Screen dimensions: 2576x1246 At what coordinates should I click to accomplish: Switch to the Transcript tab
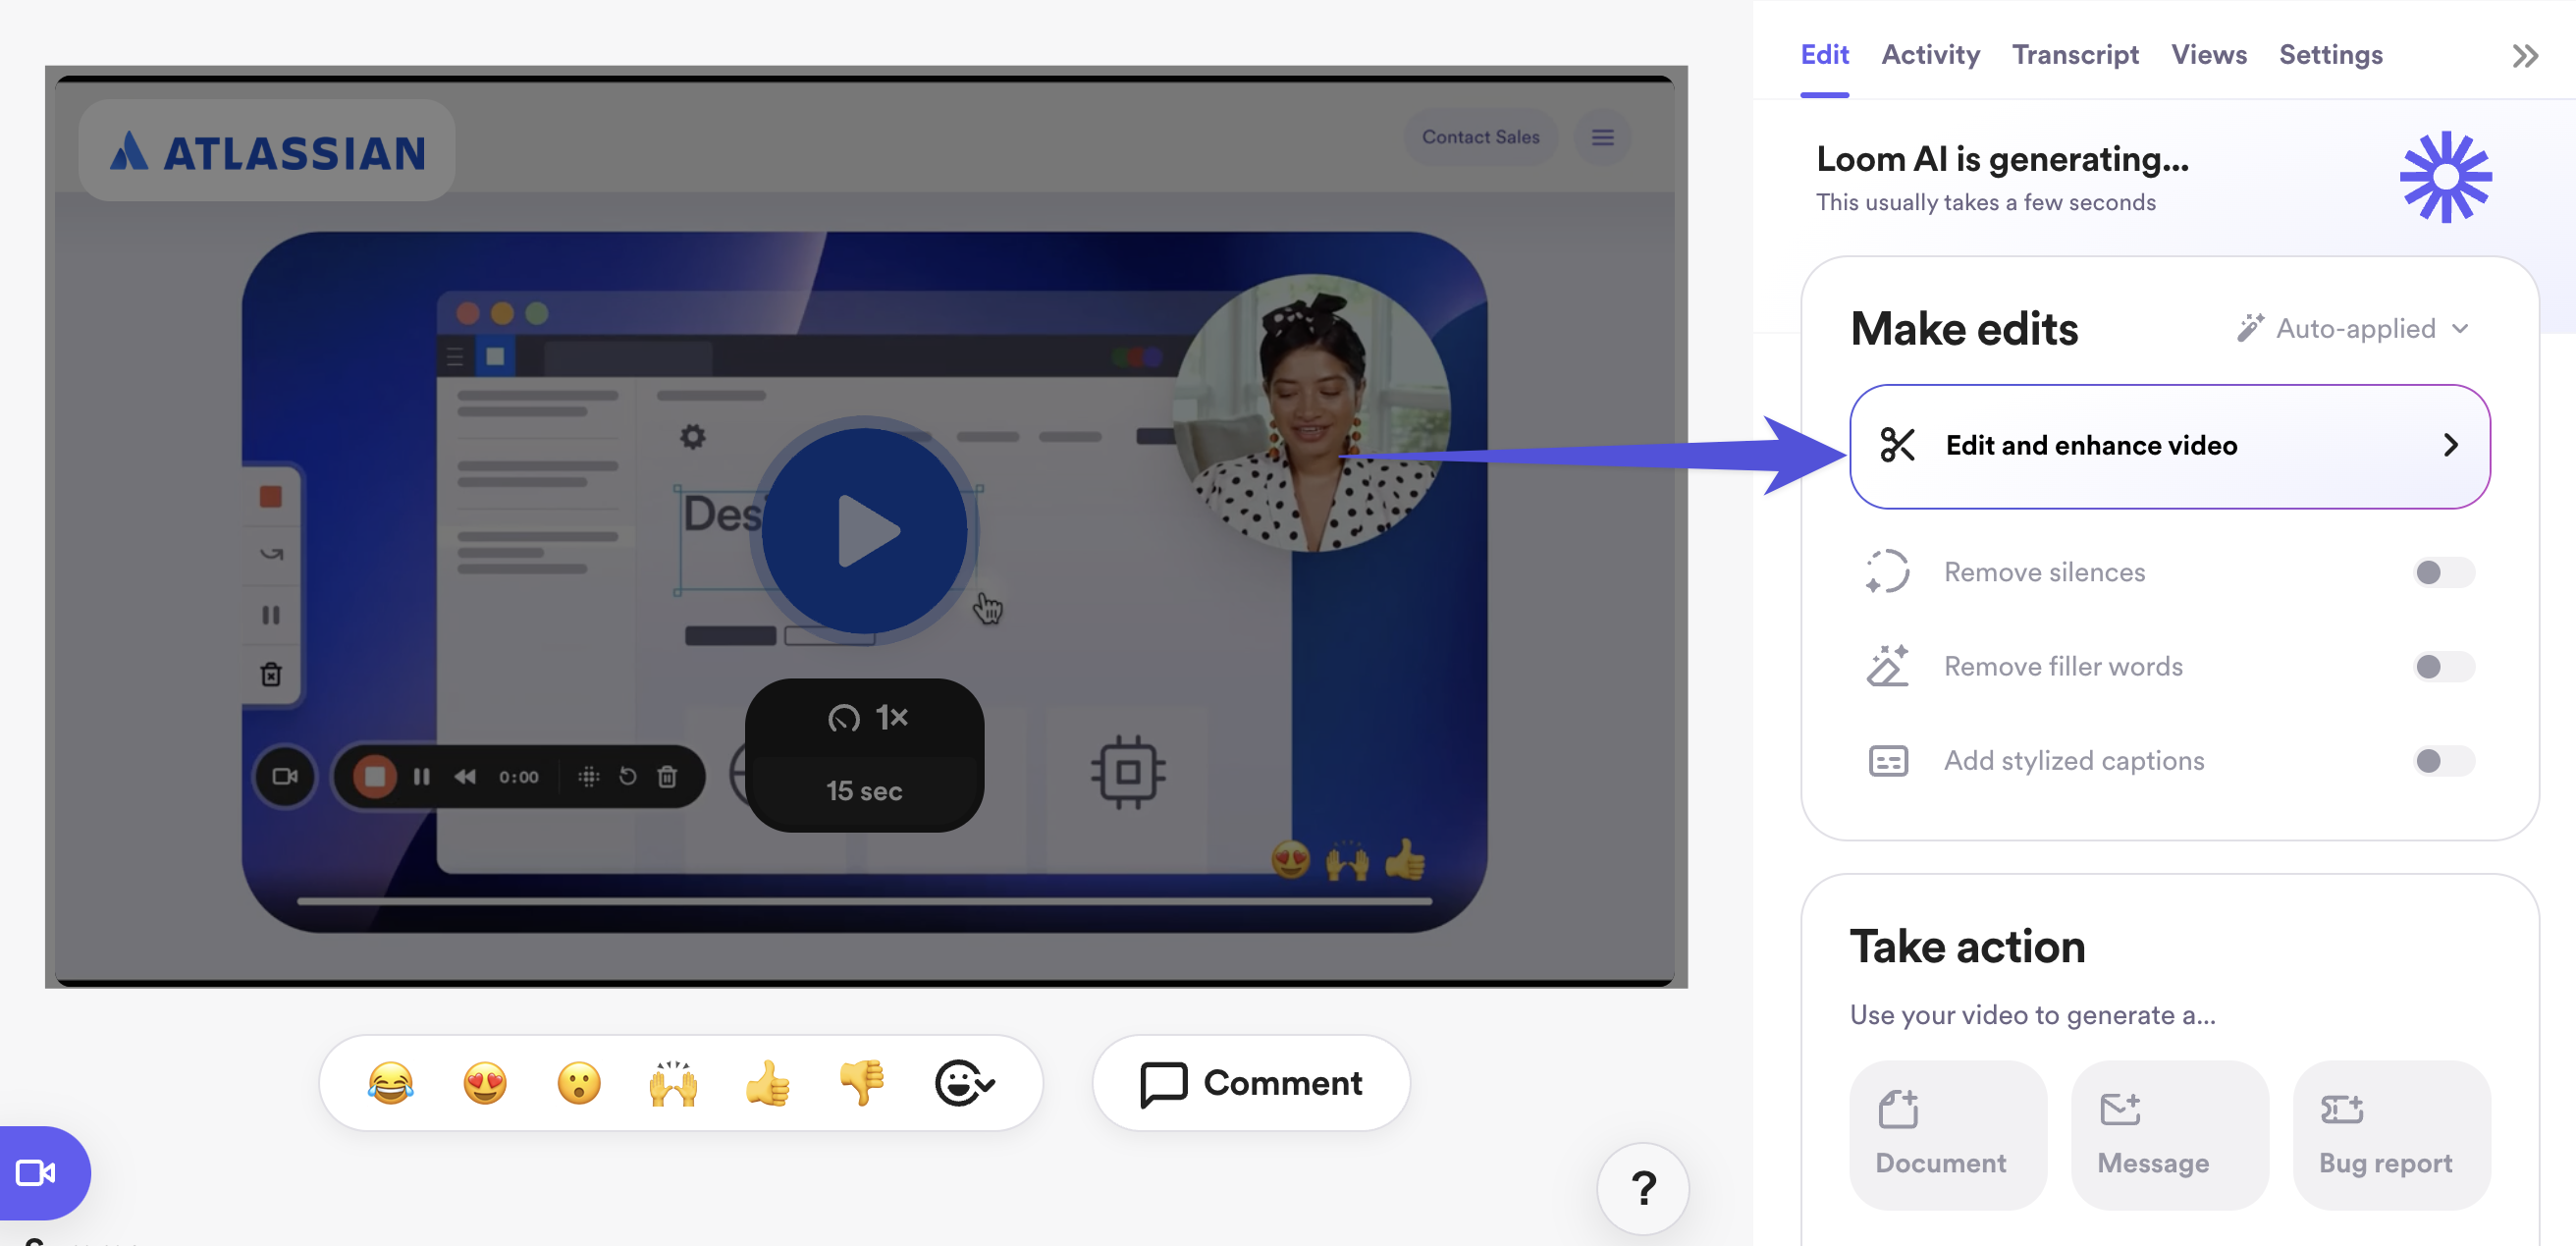point(2074,55)
